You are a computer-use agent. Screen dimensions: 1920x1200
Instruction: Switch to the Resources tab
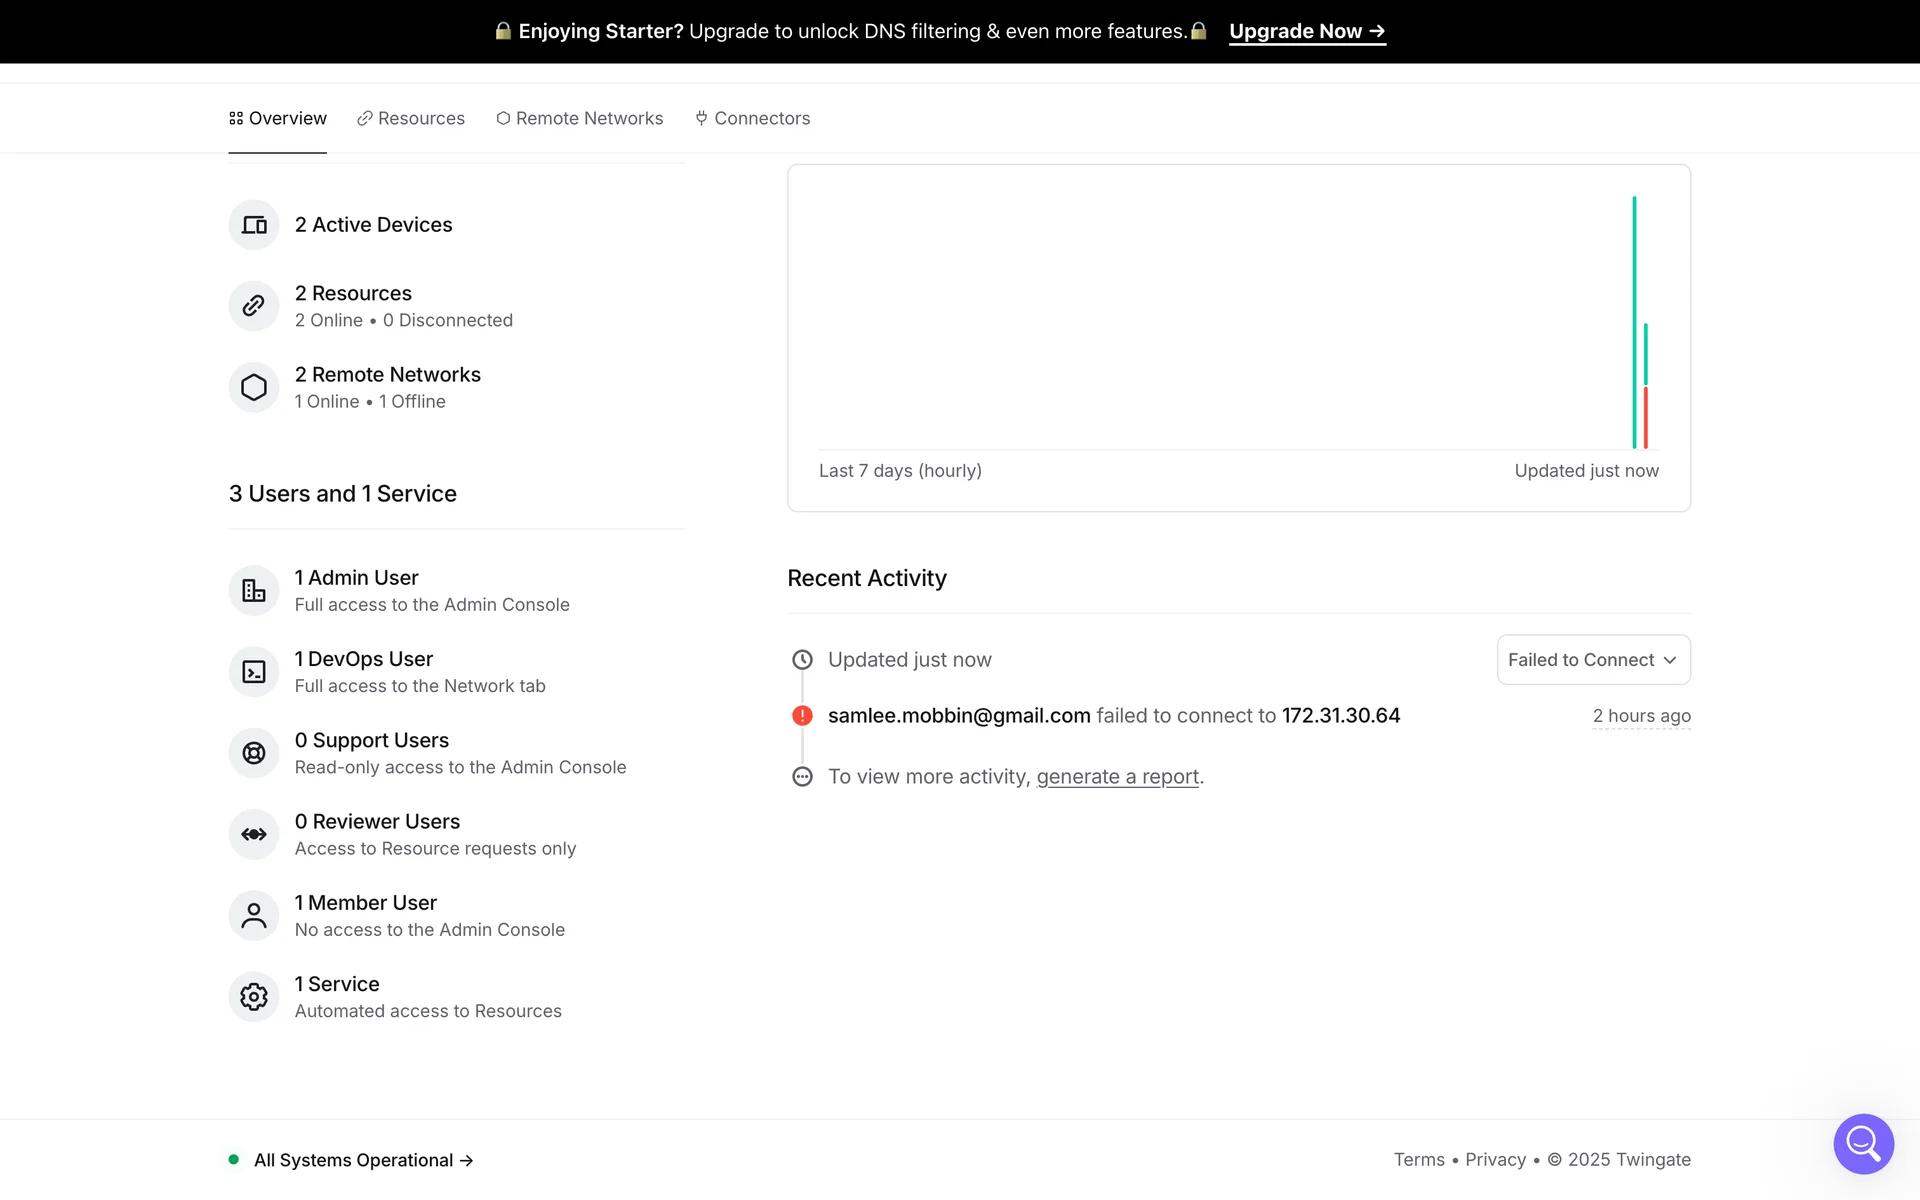[x=411, y=118]
